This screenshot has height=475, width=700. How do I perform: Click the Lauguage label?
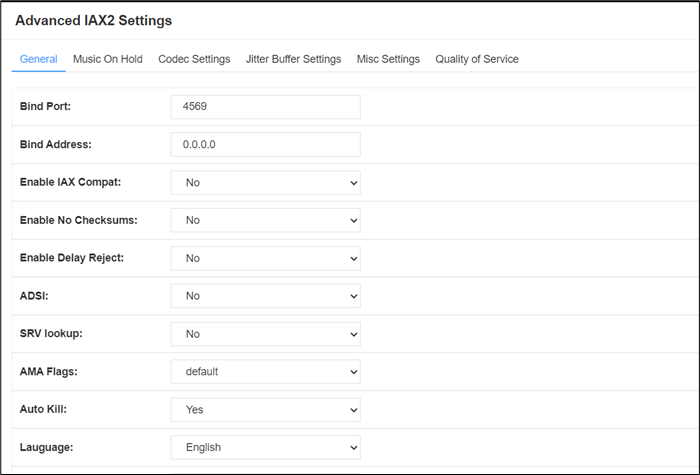46,447
